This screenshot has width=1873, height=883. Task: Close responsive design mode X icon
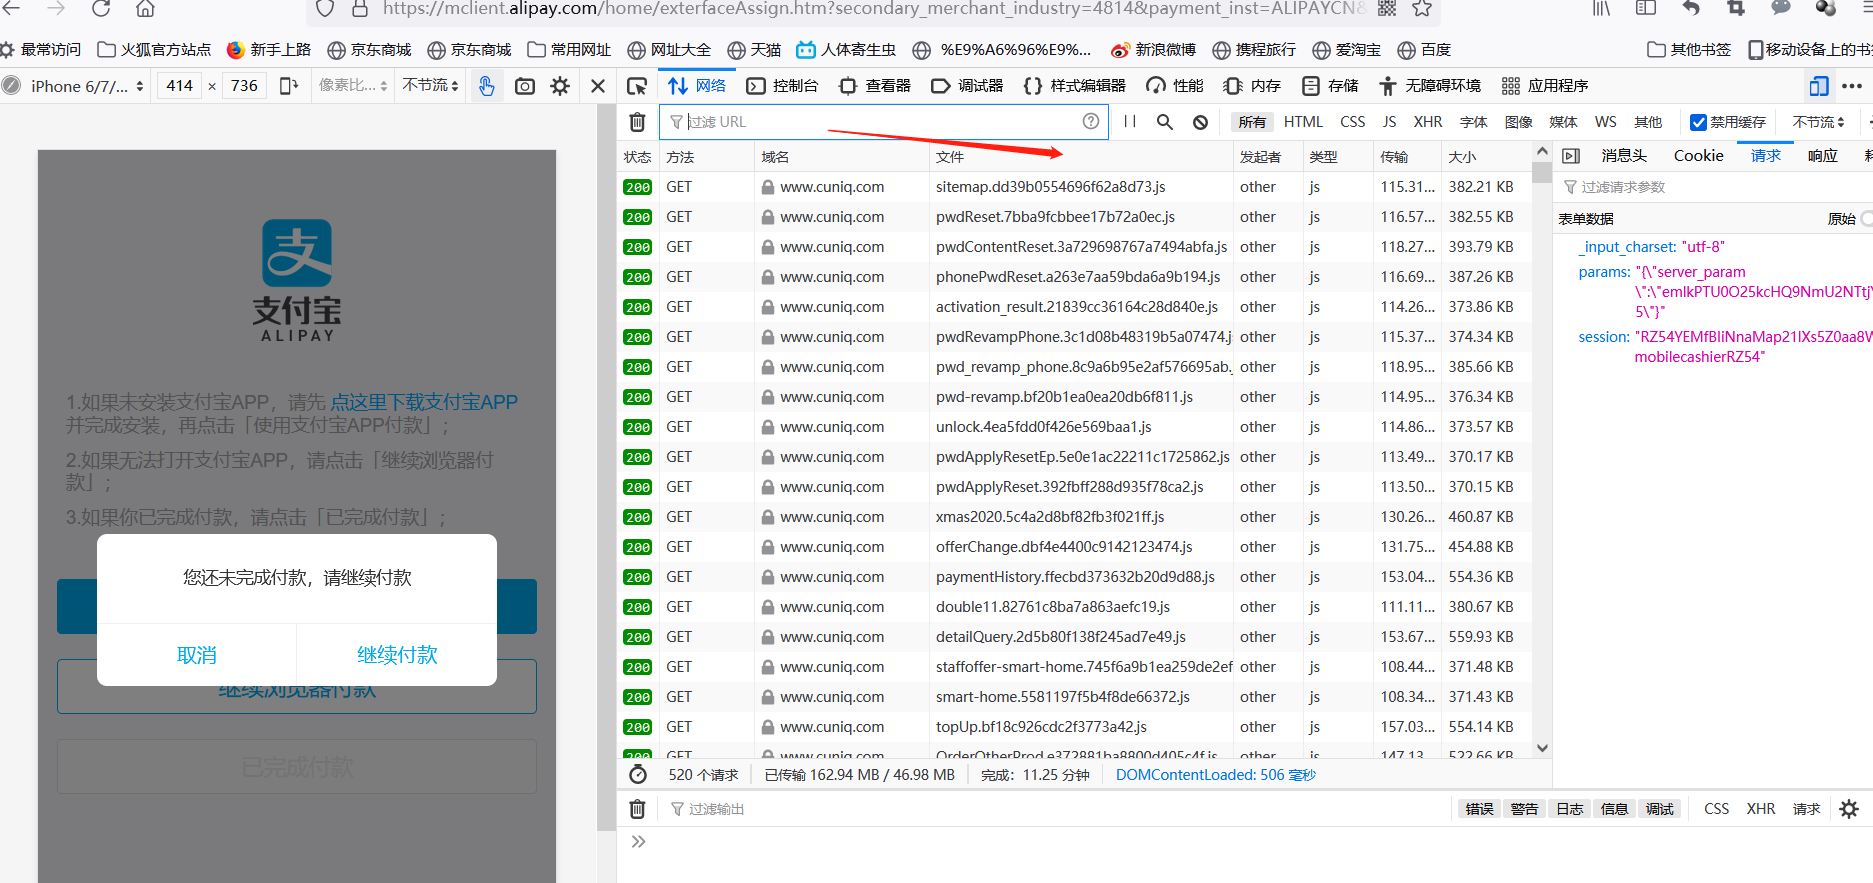[598, 86]
